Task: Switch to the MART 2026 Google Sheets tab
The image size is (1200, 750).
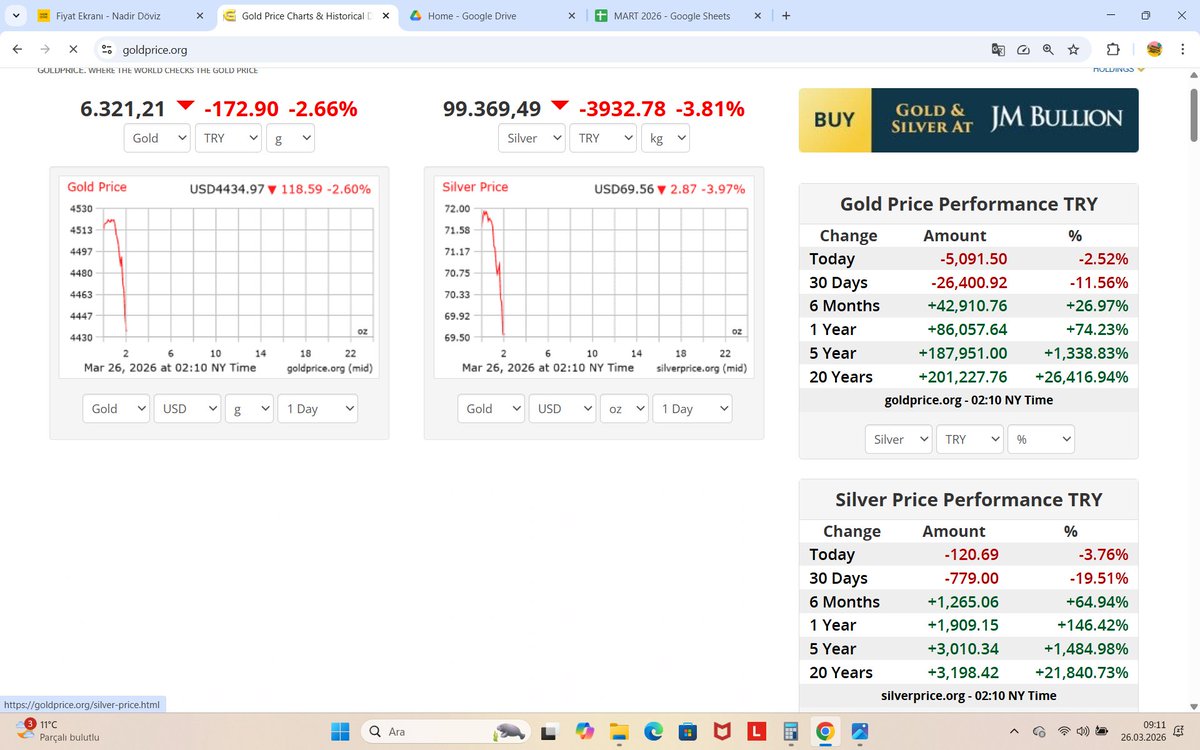Action: (x=680, y=16)
